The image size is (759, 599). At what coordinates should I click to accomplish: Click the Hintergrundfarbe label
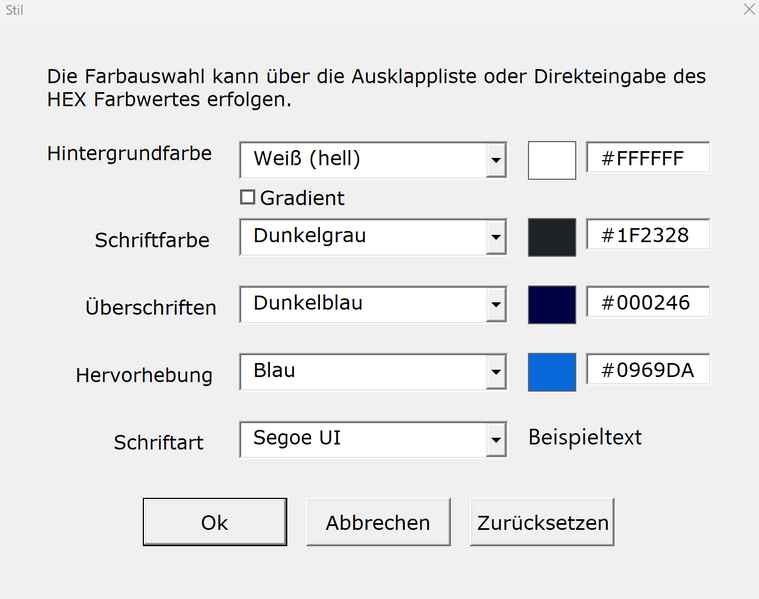coord(129,154)
